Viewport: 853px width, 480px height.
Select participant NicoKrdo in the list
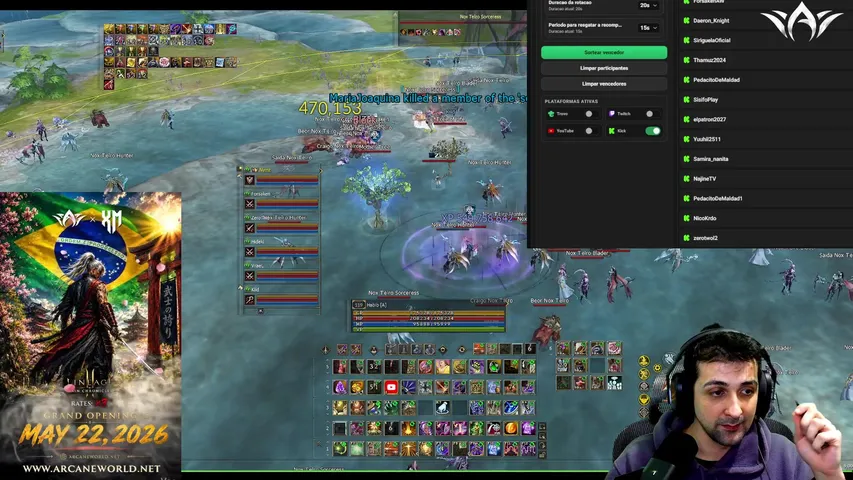(x=704, y=218)
